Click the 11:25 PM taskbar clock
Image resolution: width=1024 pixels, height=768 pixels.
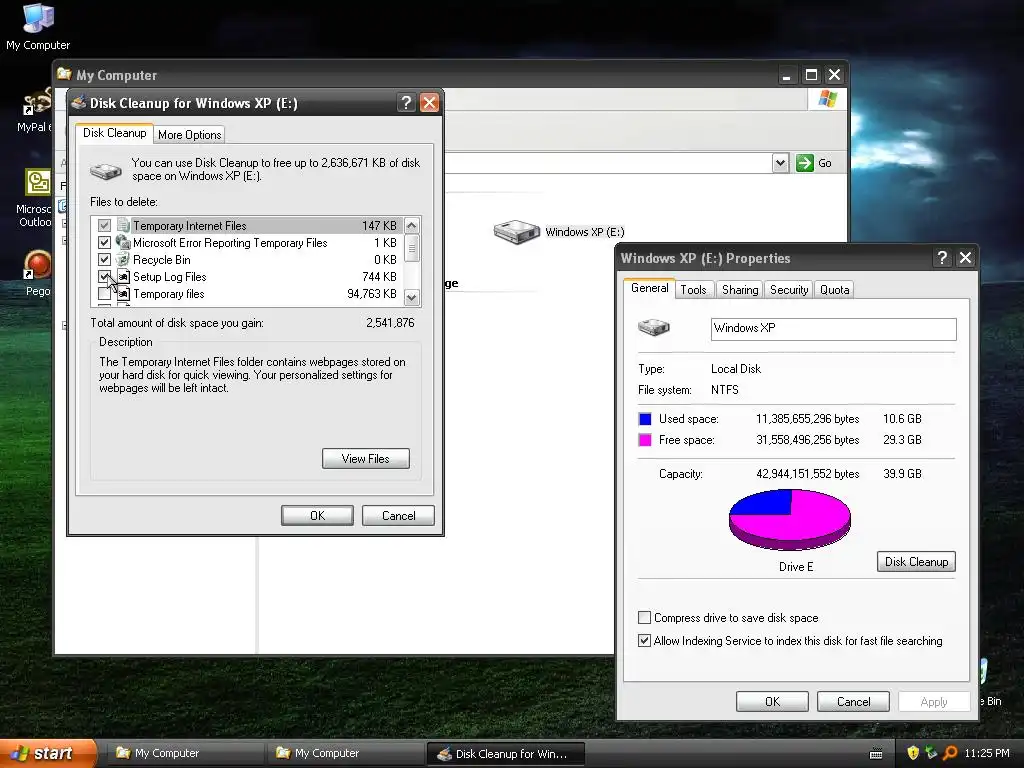click(x=987, y=753)
